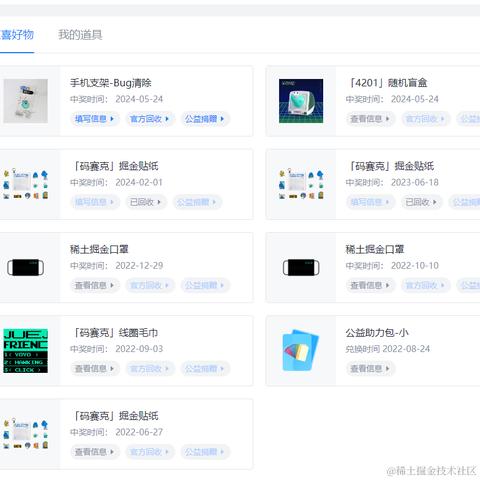
Task: Open 掘金贴纸 thumbnail dated 2023-06-18
Action: tap(301, 184)
